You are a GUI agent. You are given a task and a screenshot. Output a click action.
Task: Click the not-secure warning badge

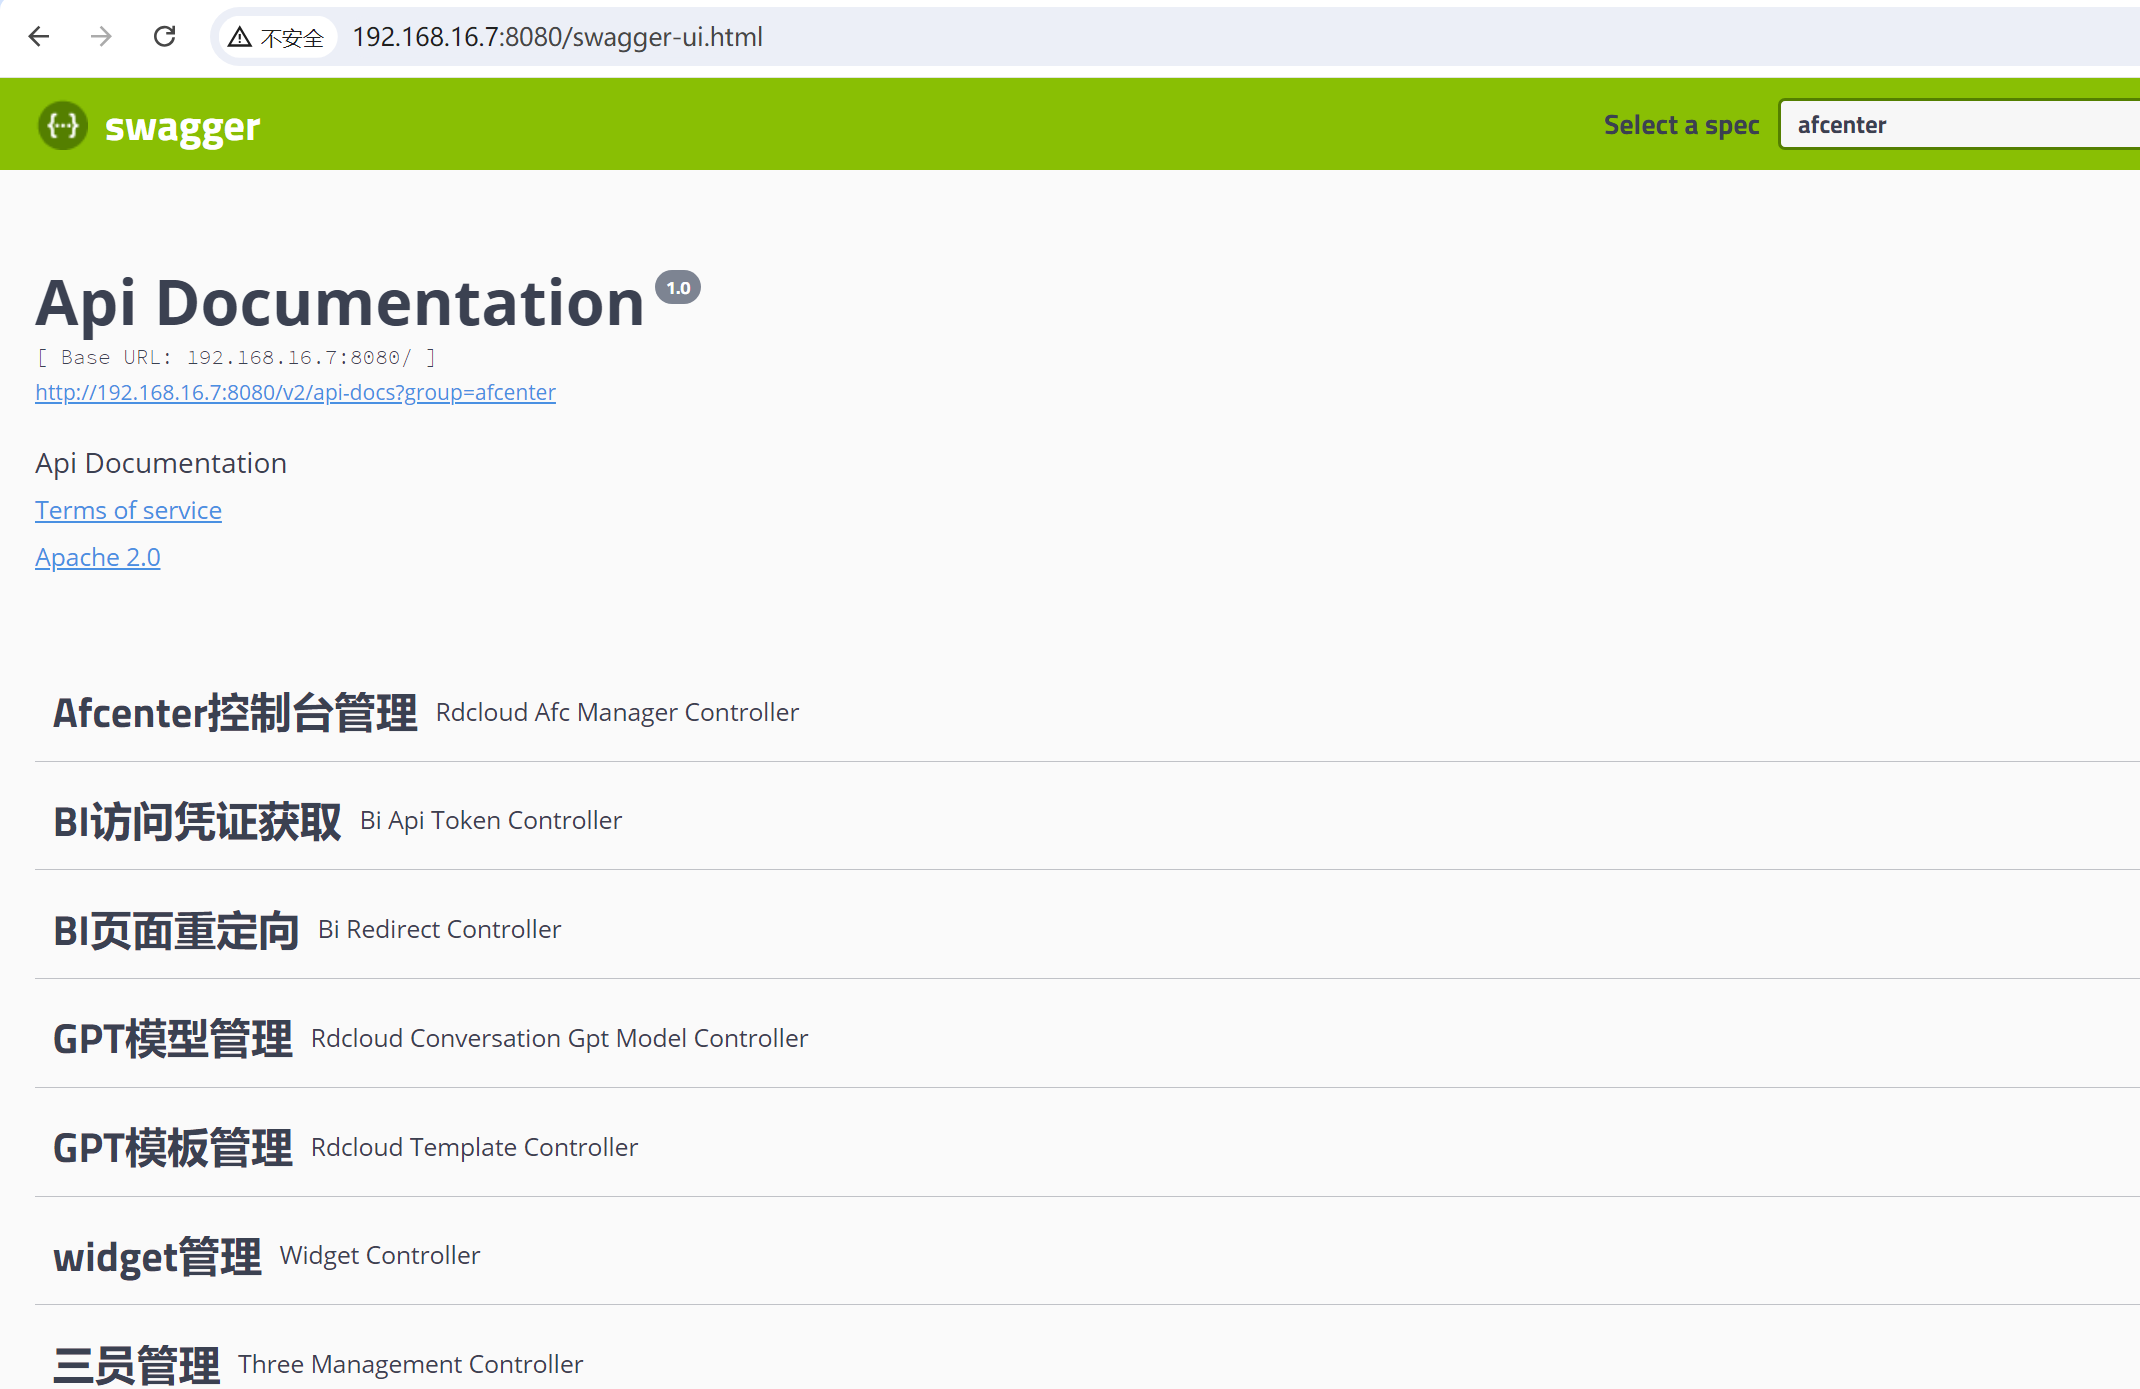tap(277, 38)
